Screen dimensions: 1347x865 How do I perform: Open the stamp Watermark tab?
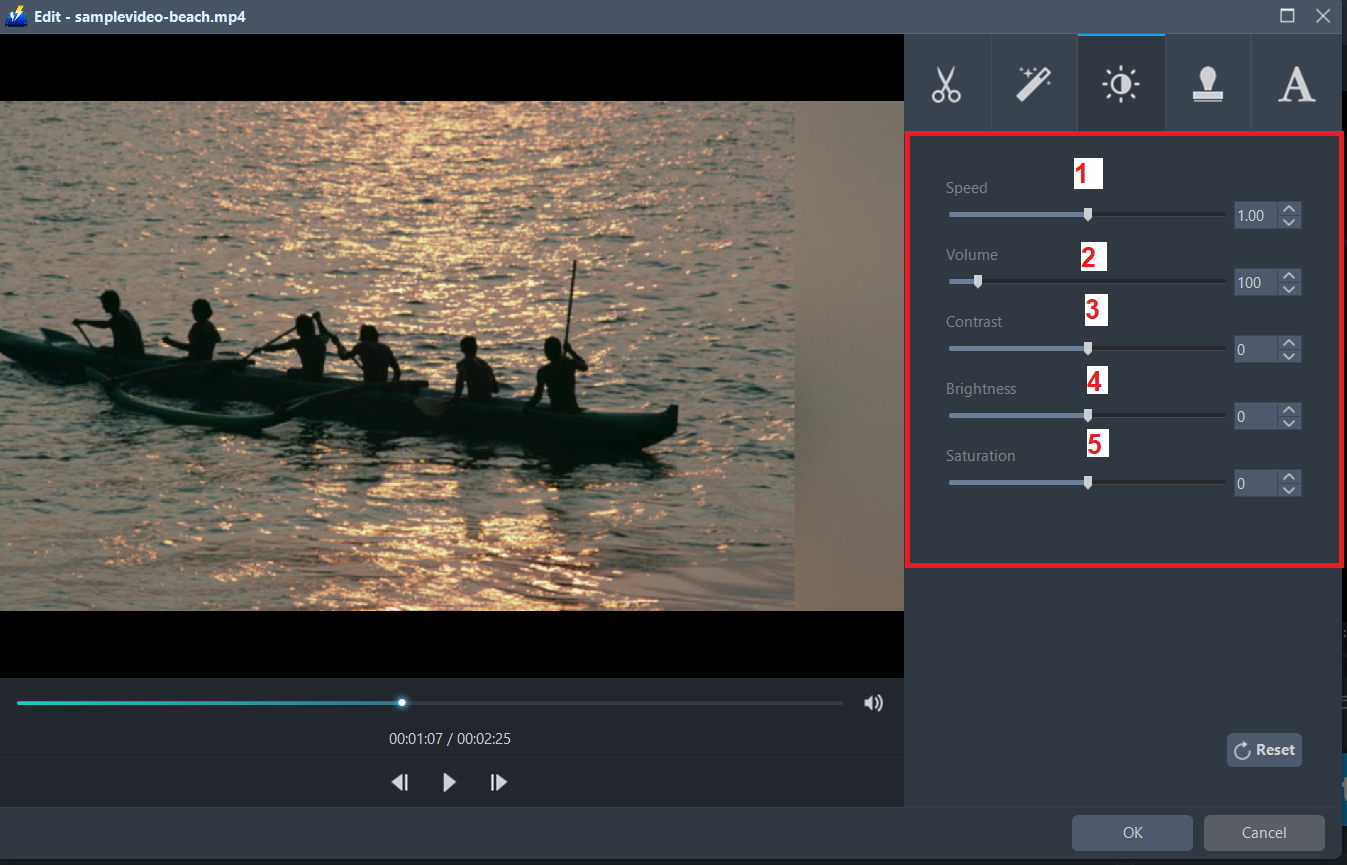pyautogui.click(x=1207, y=84)
